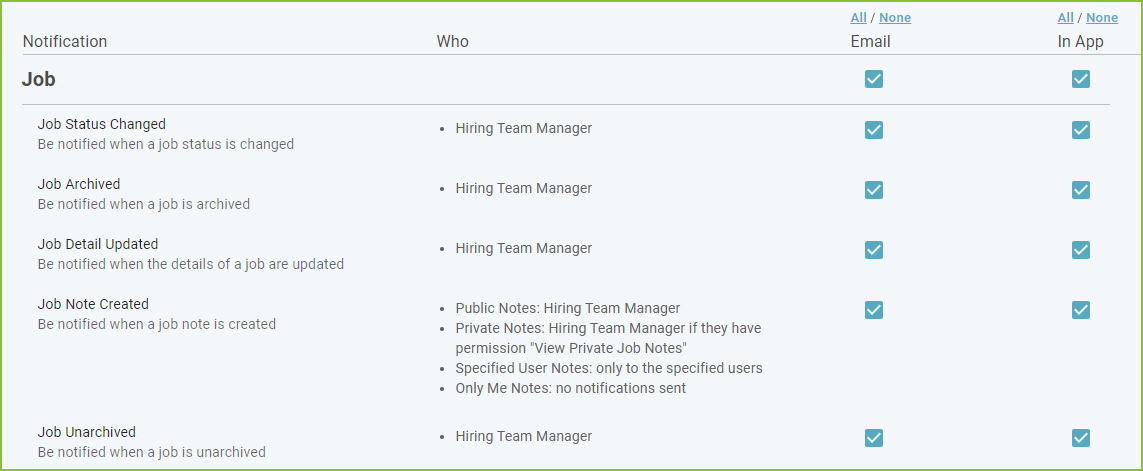Image resolution: width=1143 pixels, height=471 pixels.
Task: Toggle In App for Job Status Changed
Action: pos(1080,130)
